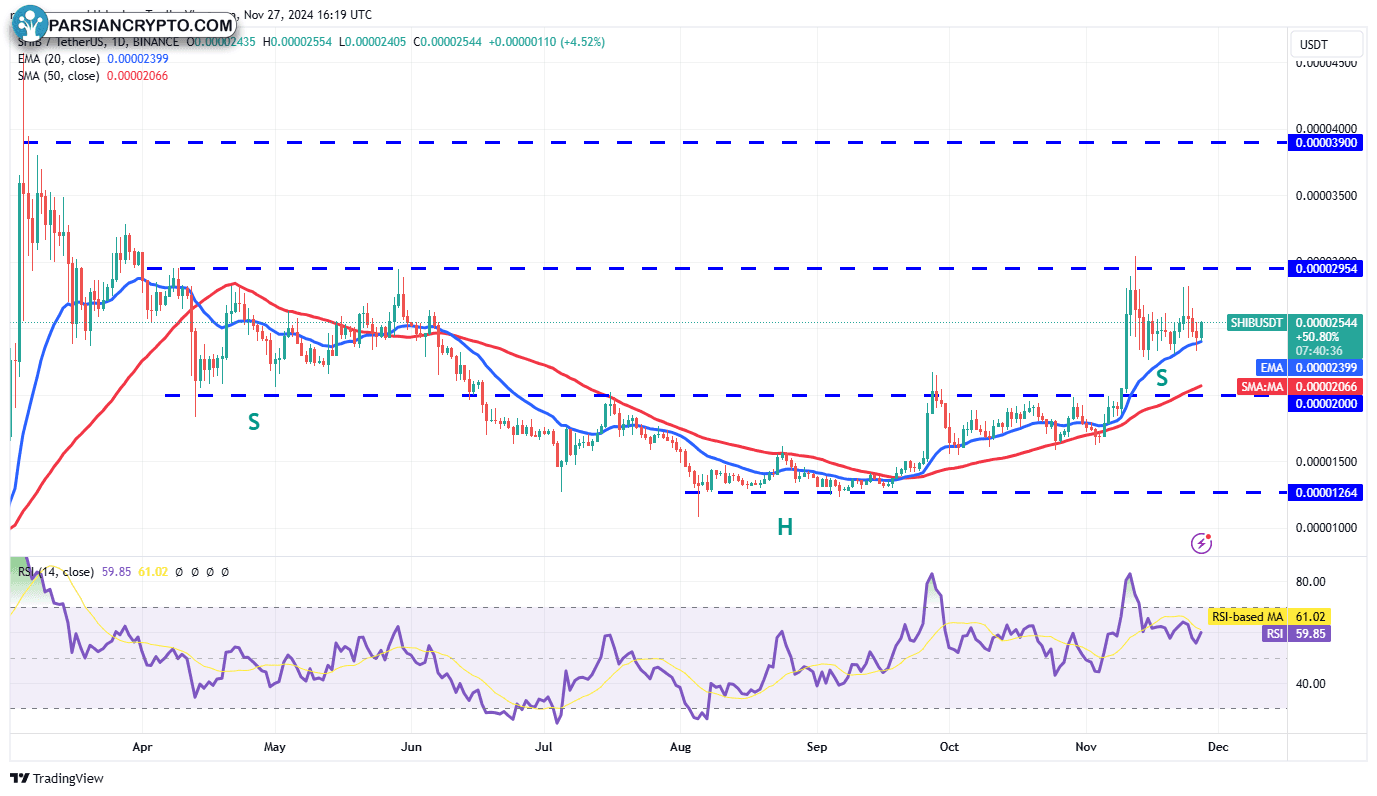Image resolution: width=1377 pixels, height=796 pixels.
Task: Click the 0.00002000 level price label
Action: point(1325,403)
